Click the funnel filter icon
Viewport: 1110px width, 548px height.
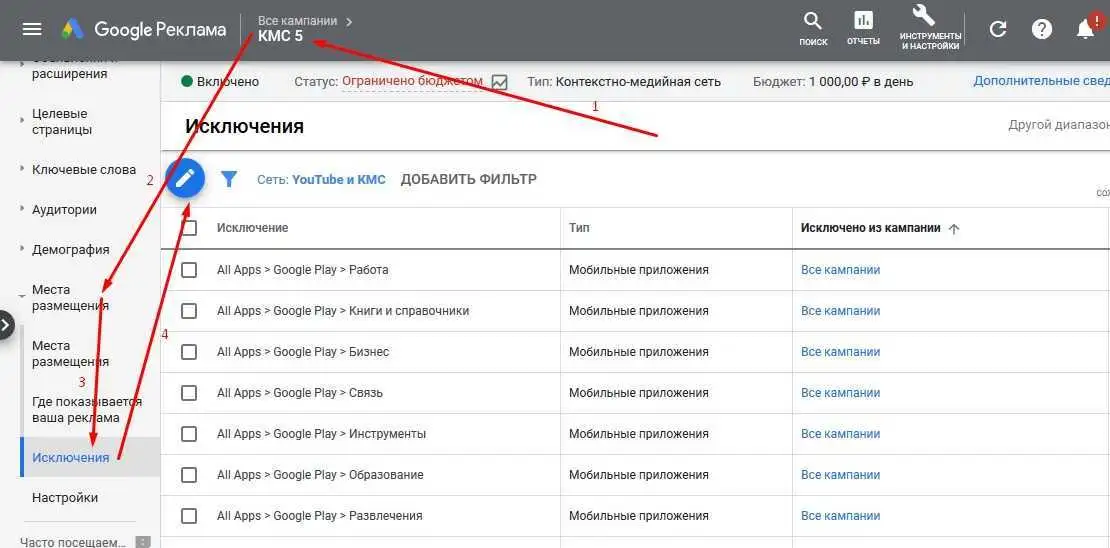[229, 179]
